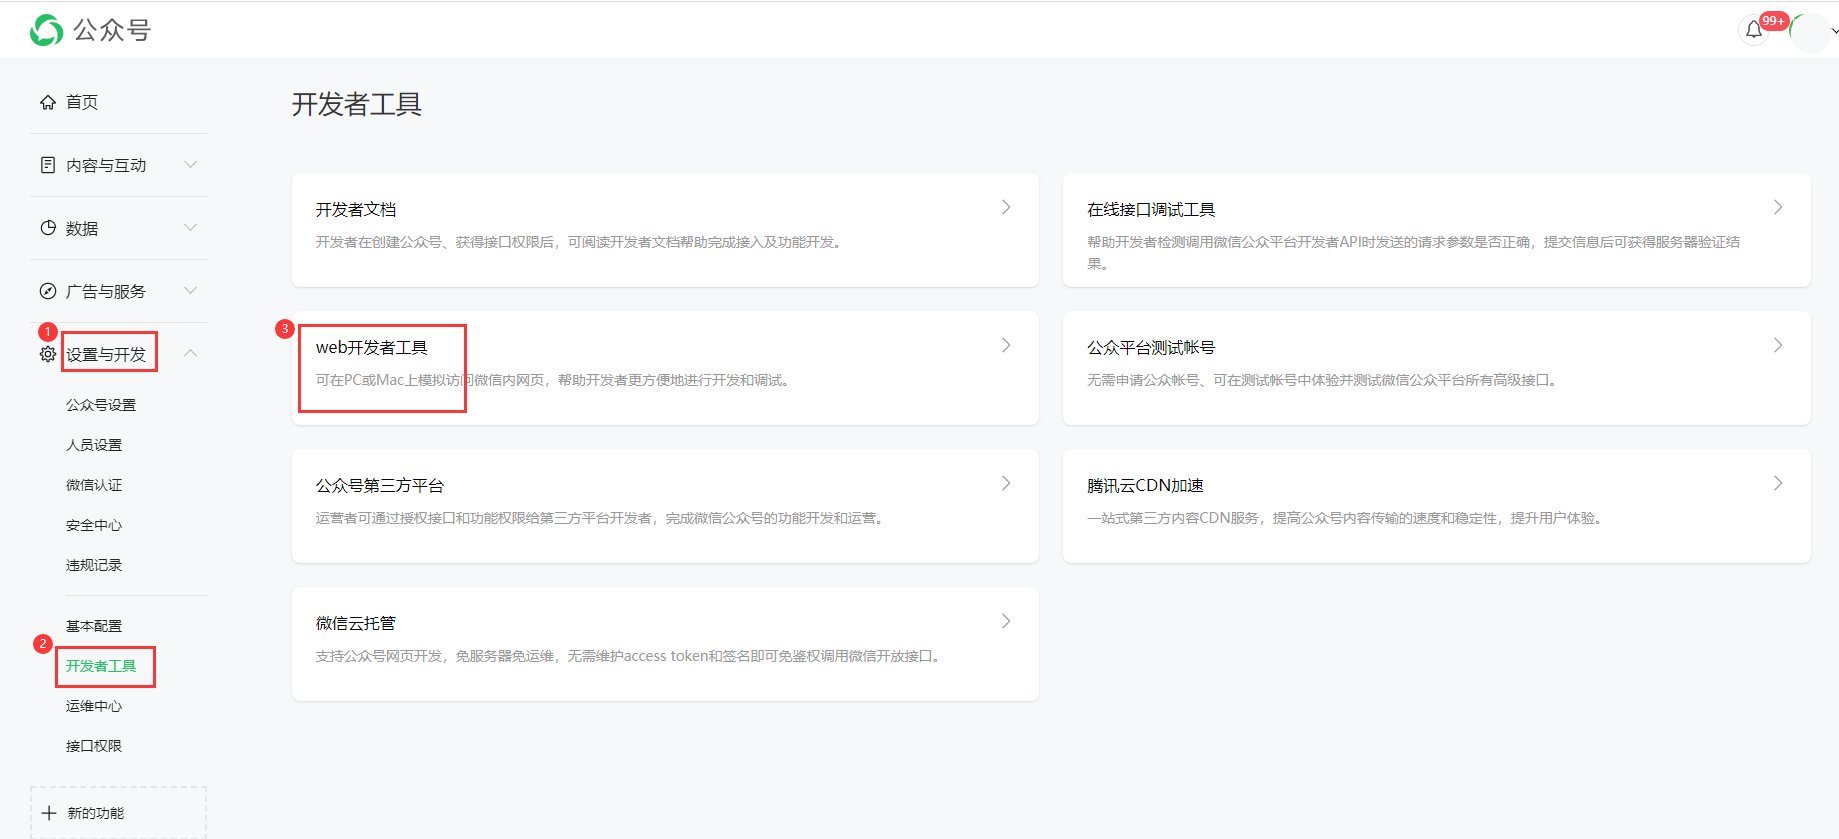Expand the 数据 menu chevron

(190, 227)
